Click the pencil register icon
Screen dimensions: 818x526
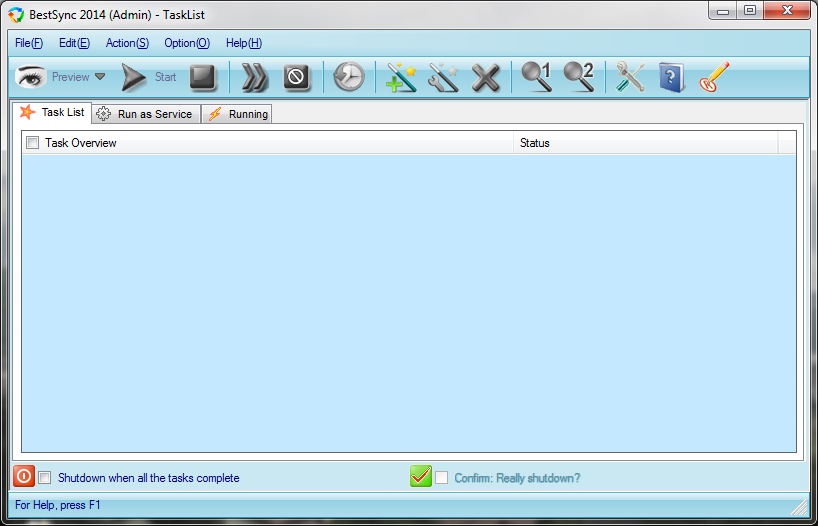click(714, 77)
